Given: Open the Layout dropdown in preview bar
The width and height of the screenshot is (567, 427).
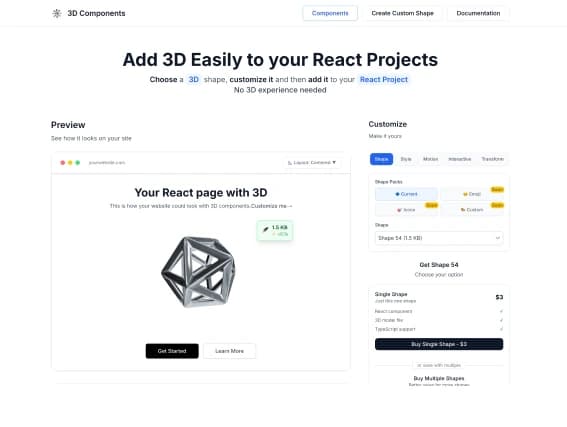Looking at the screenshot, I should click(x=312, y=163).
